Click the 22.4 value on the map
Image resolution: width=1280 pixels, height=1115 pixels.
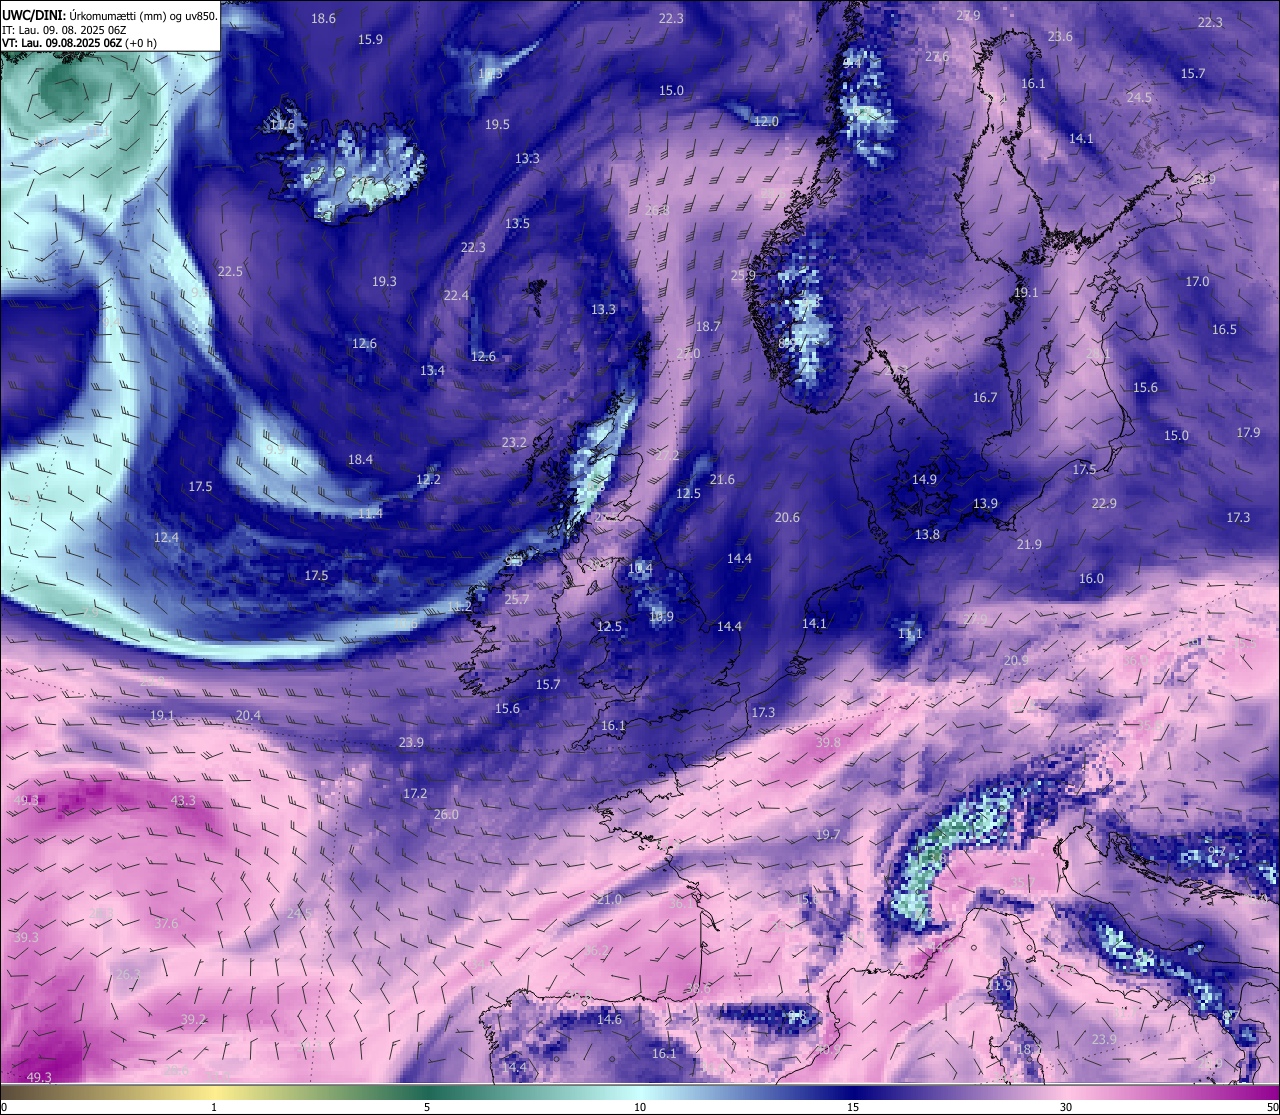pos(456,295)
